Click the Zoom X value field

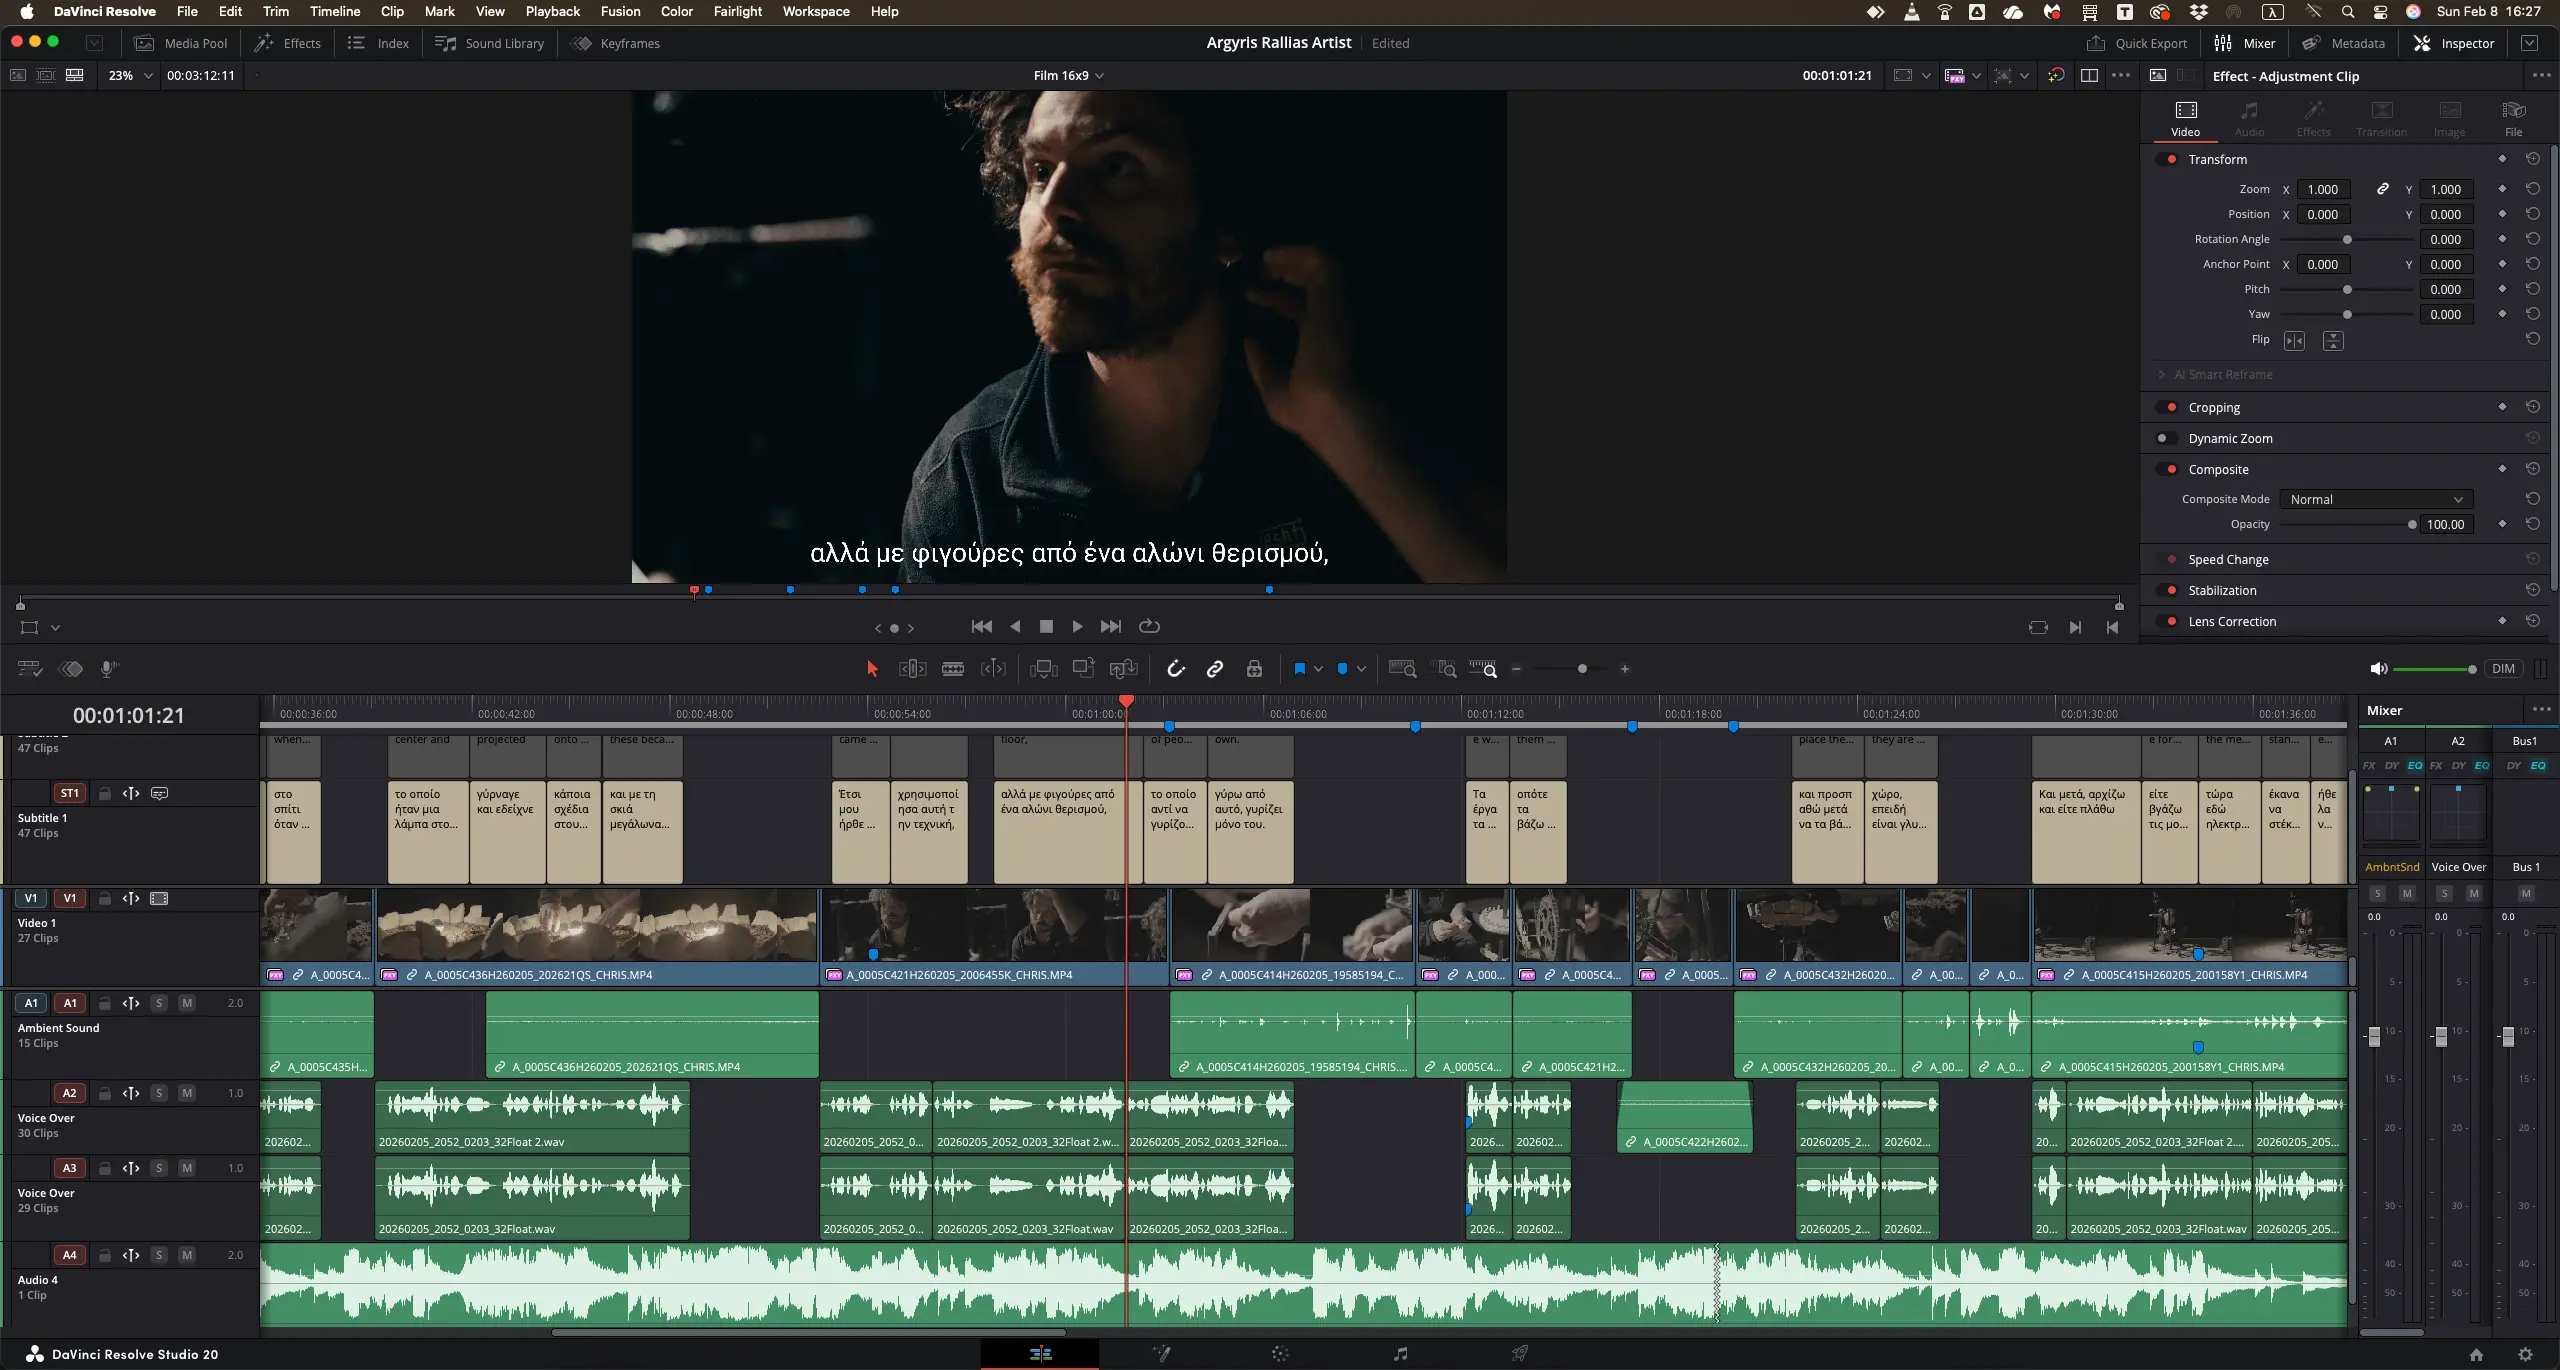[x=2322, y=189]
